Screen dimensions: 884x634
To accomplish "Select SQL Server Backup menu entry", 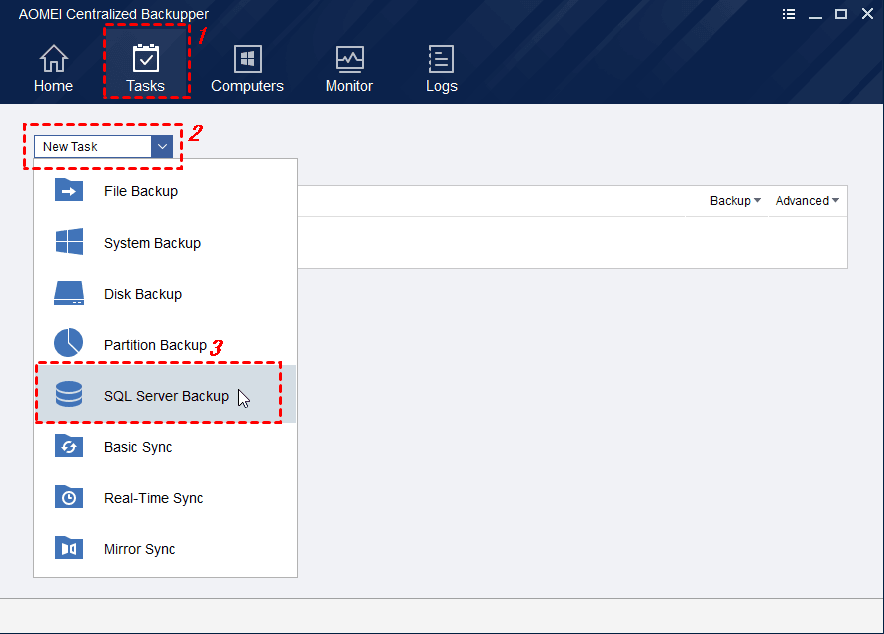I will [165, 396].
